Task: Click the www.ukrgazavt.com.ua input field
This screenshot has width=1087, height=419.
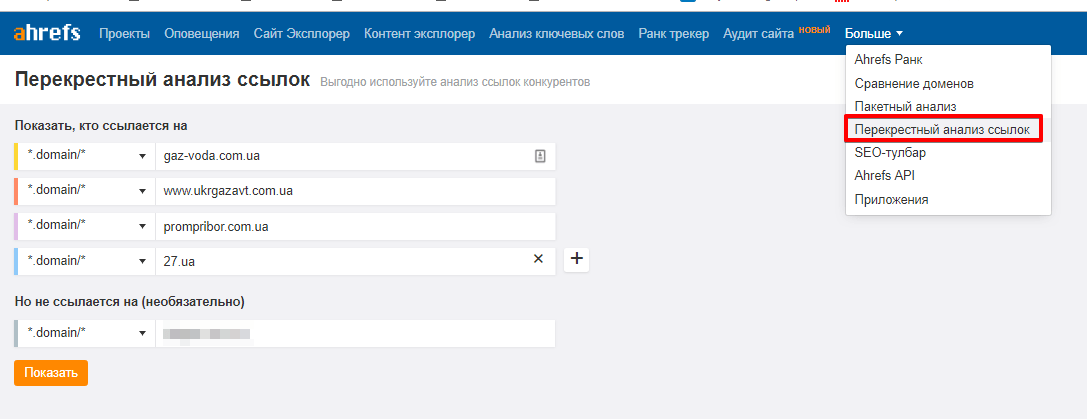Action: point(354,191)
